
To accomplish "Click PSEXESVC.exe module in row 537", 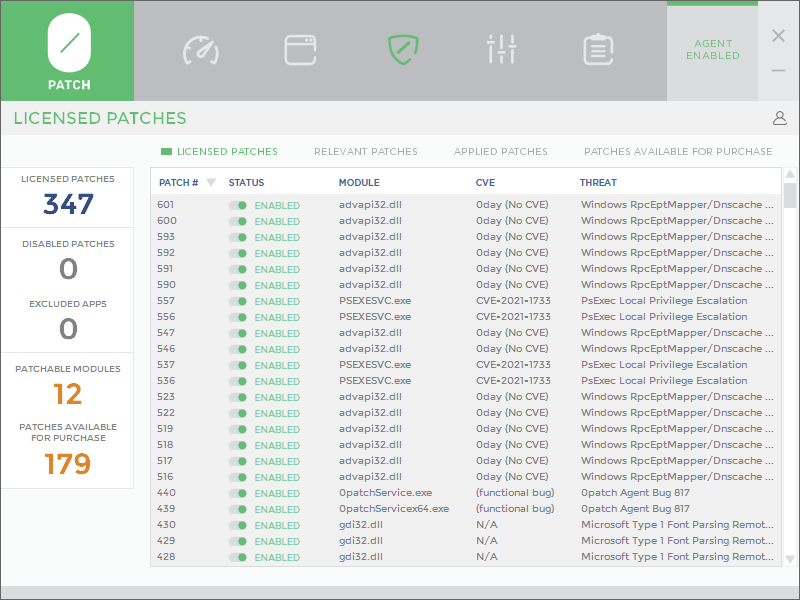I will (375, 364).
